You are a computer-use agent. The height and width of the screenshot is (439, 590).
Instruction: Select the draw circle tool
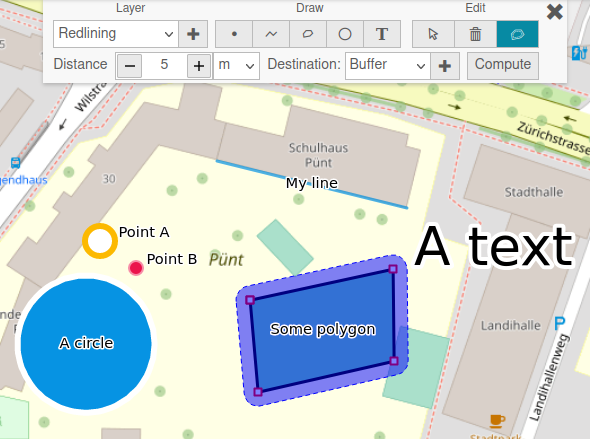click(345, 34)
